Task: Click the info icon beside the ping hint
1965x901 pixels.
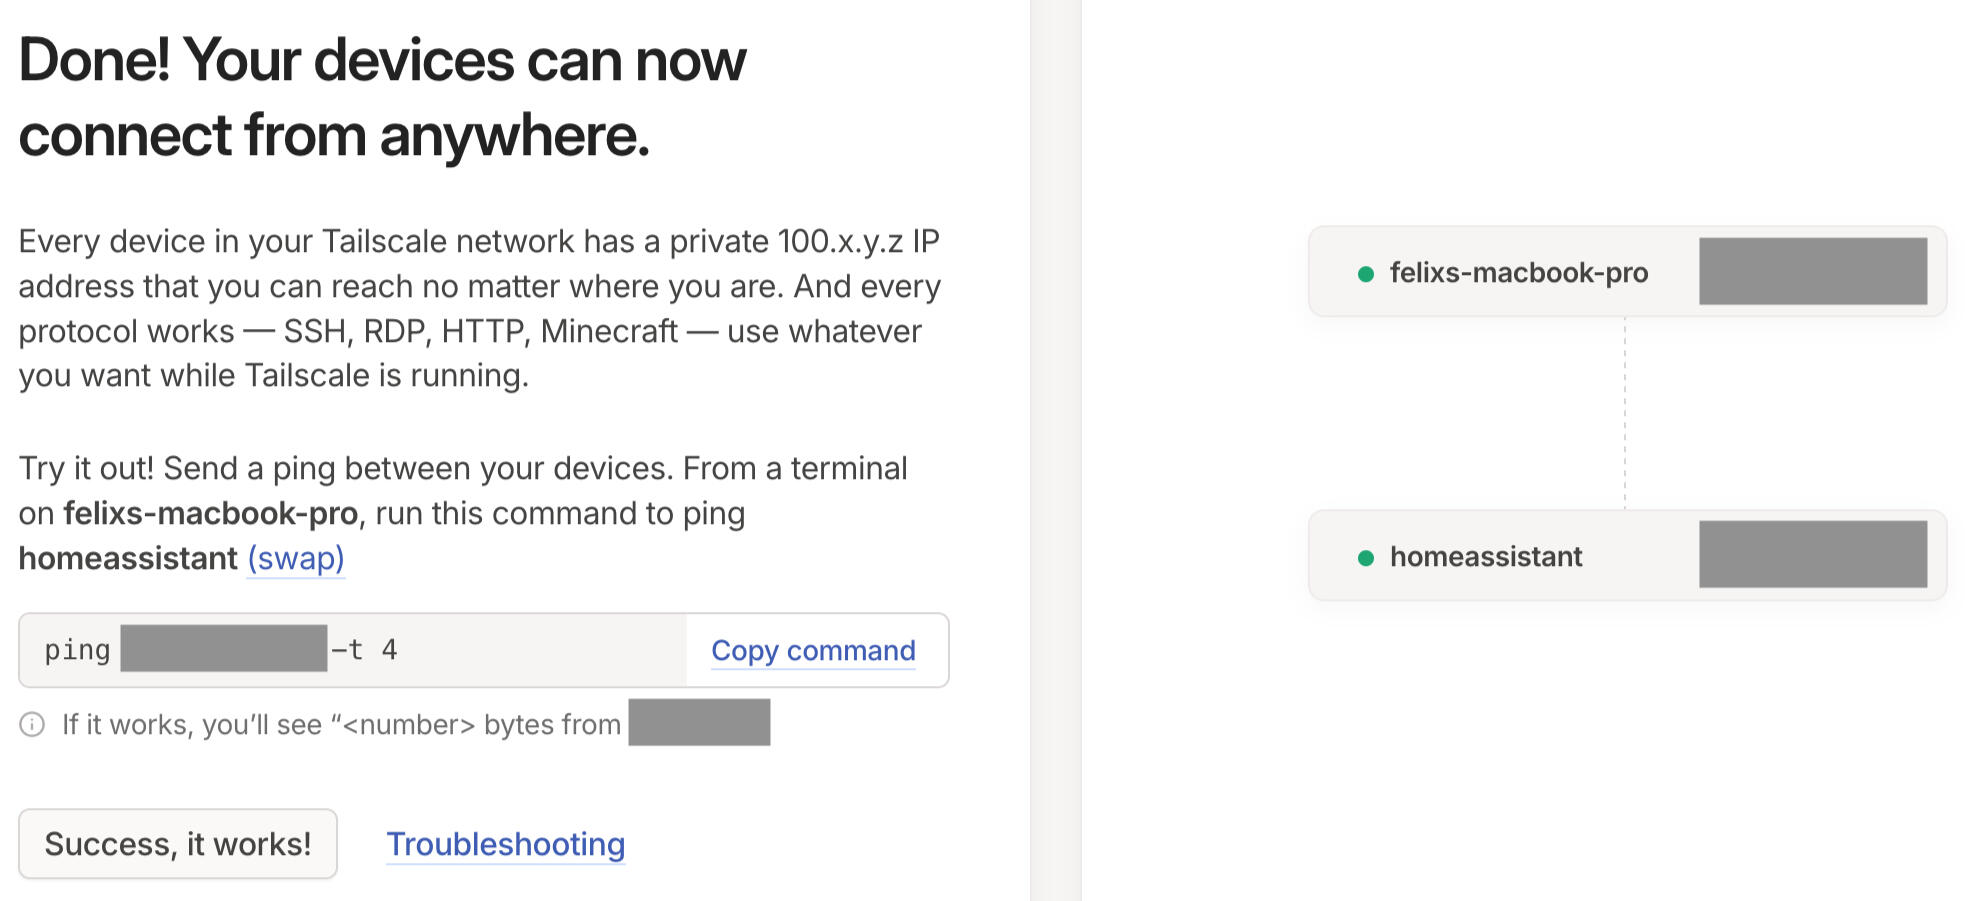Action: tap(32, 724)
